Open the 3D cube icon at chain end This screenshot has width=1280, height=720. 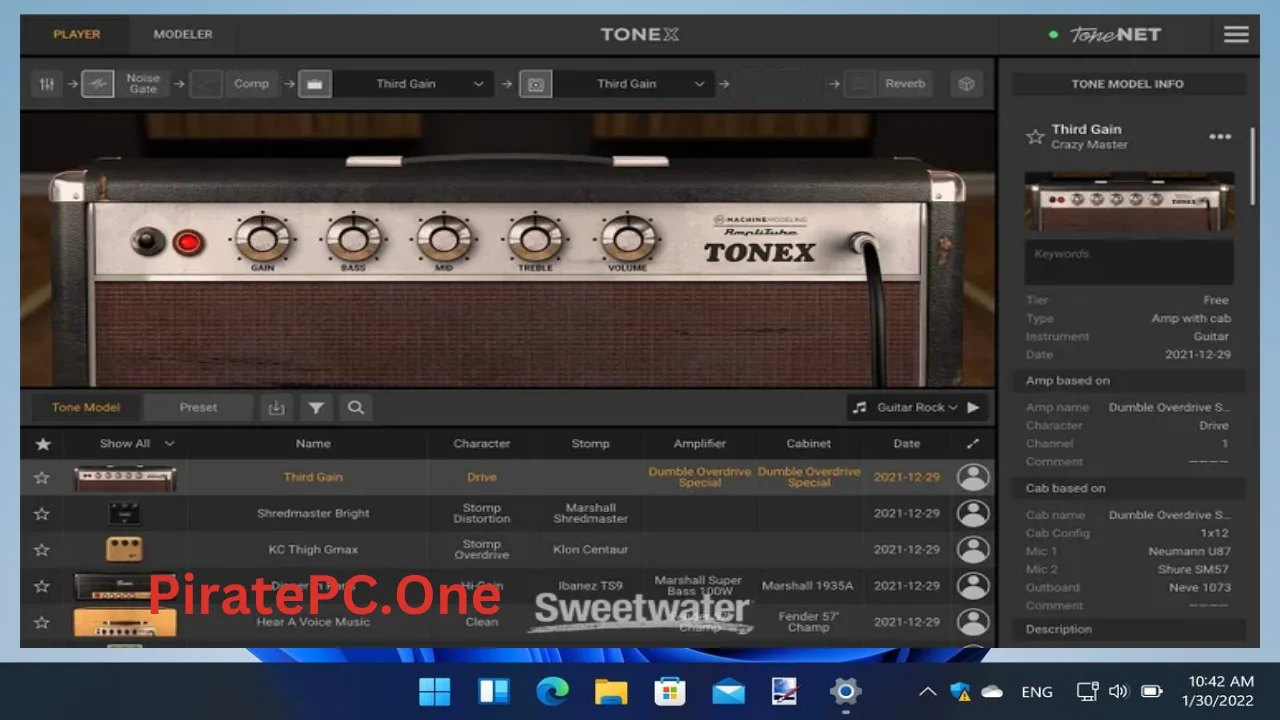coord(966,84)
